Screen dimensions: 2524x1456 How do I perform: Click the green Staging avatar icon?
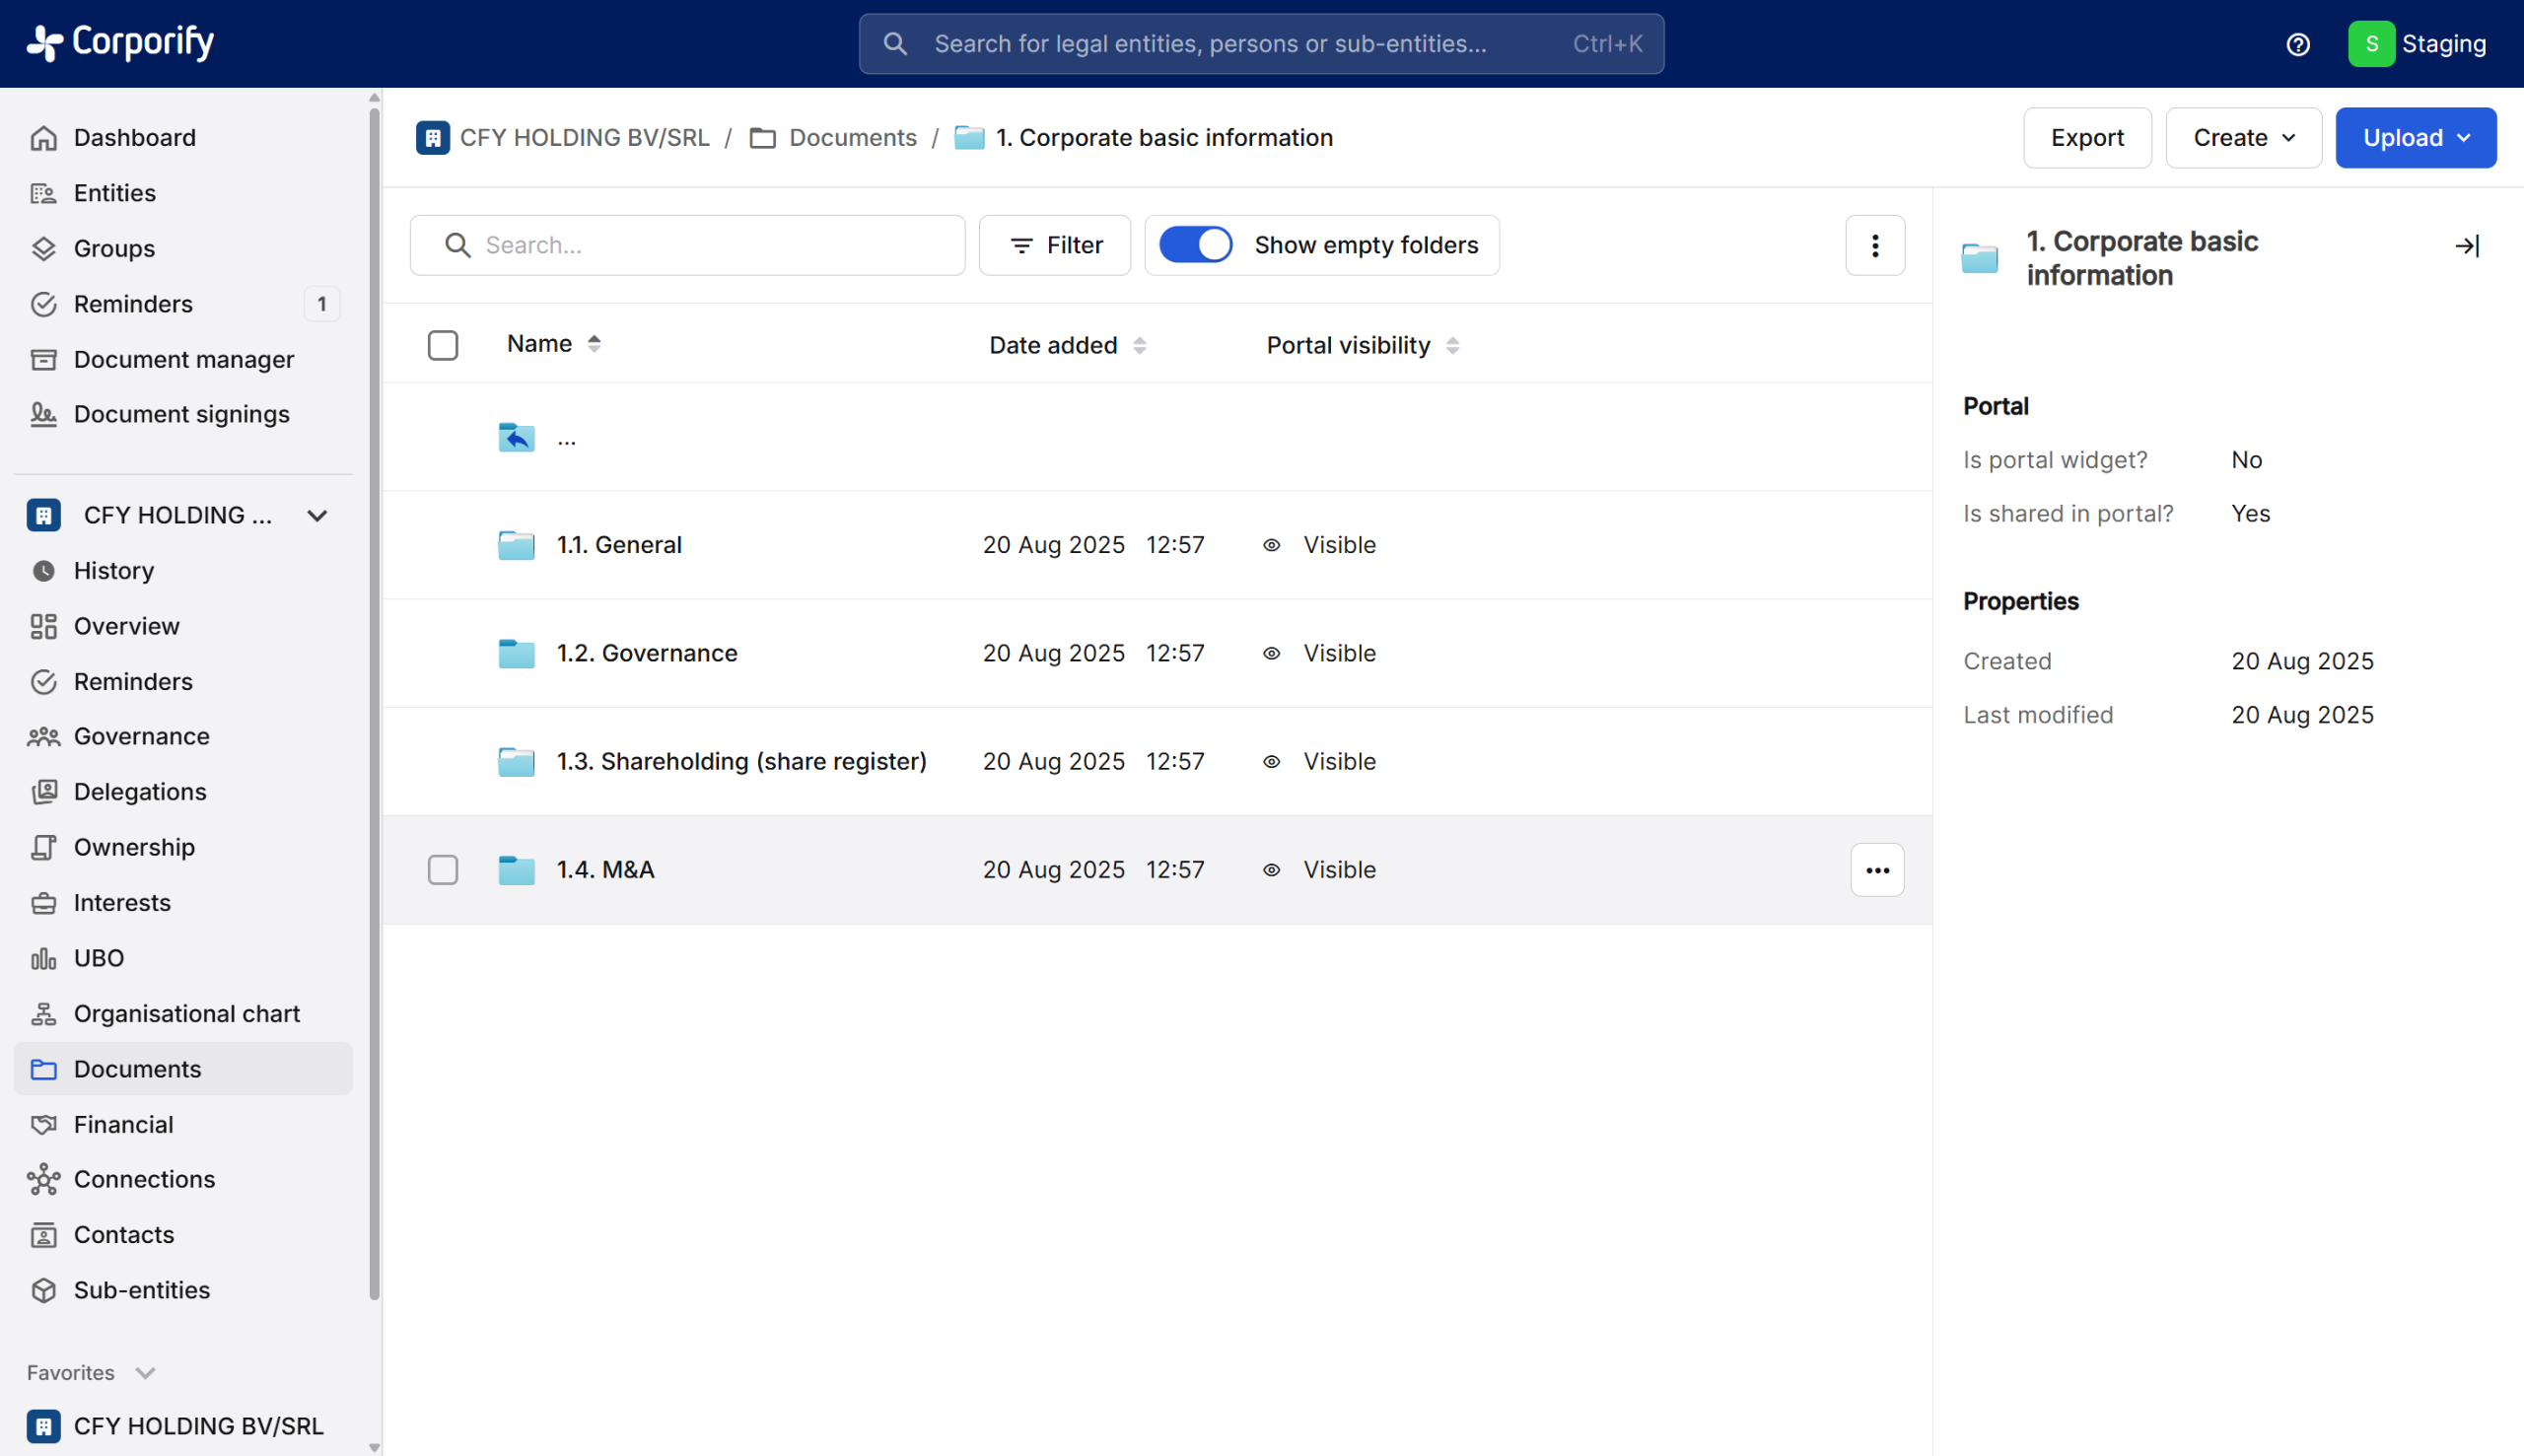[2370, 44]
